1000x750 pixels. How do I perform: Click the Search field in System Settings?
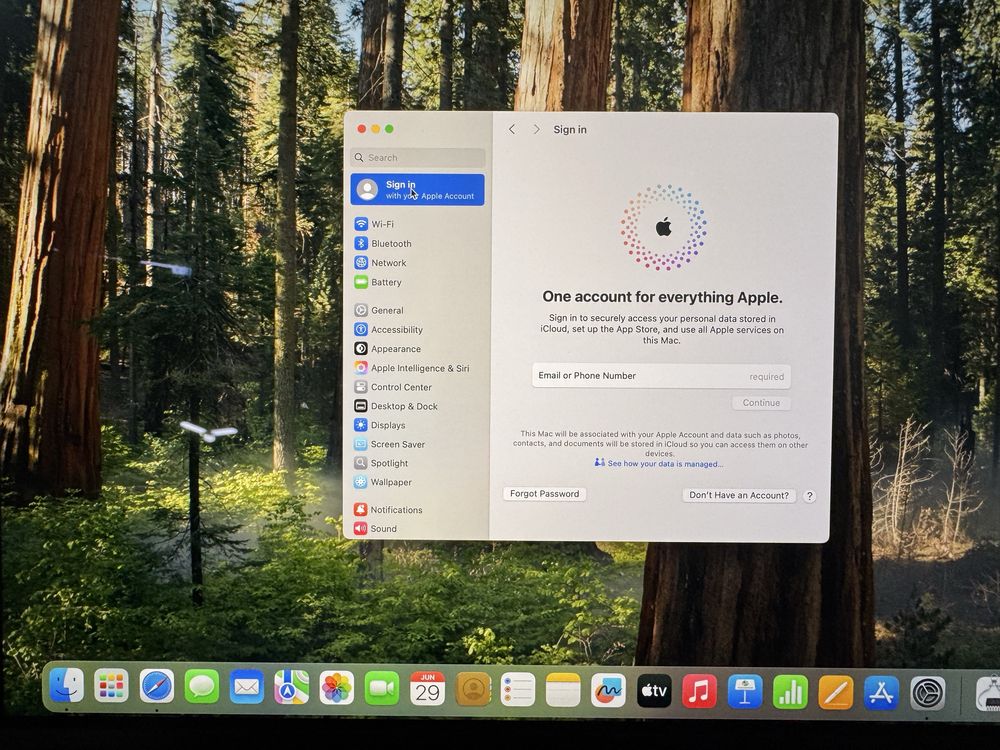418,158
